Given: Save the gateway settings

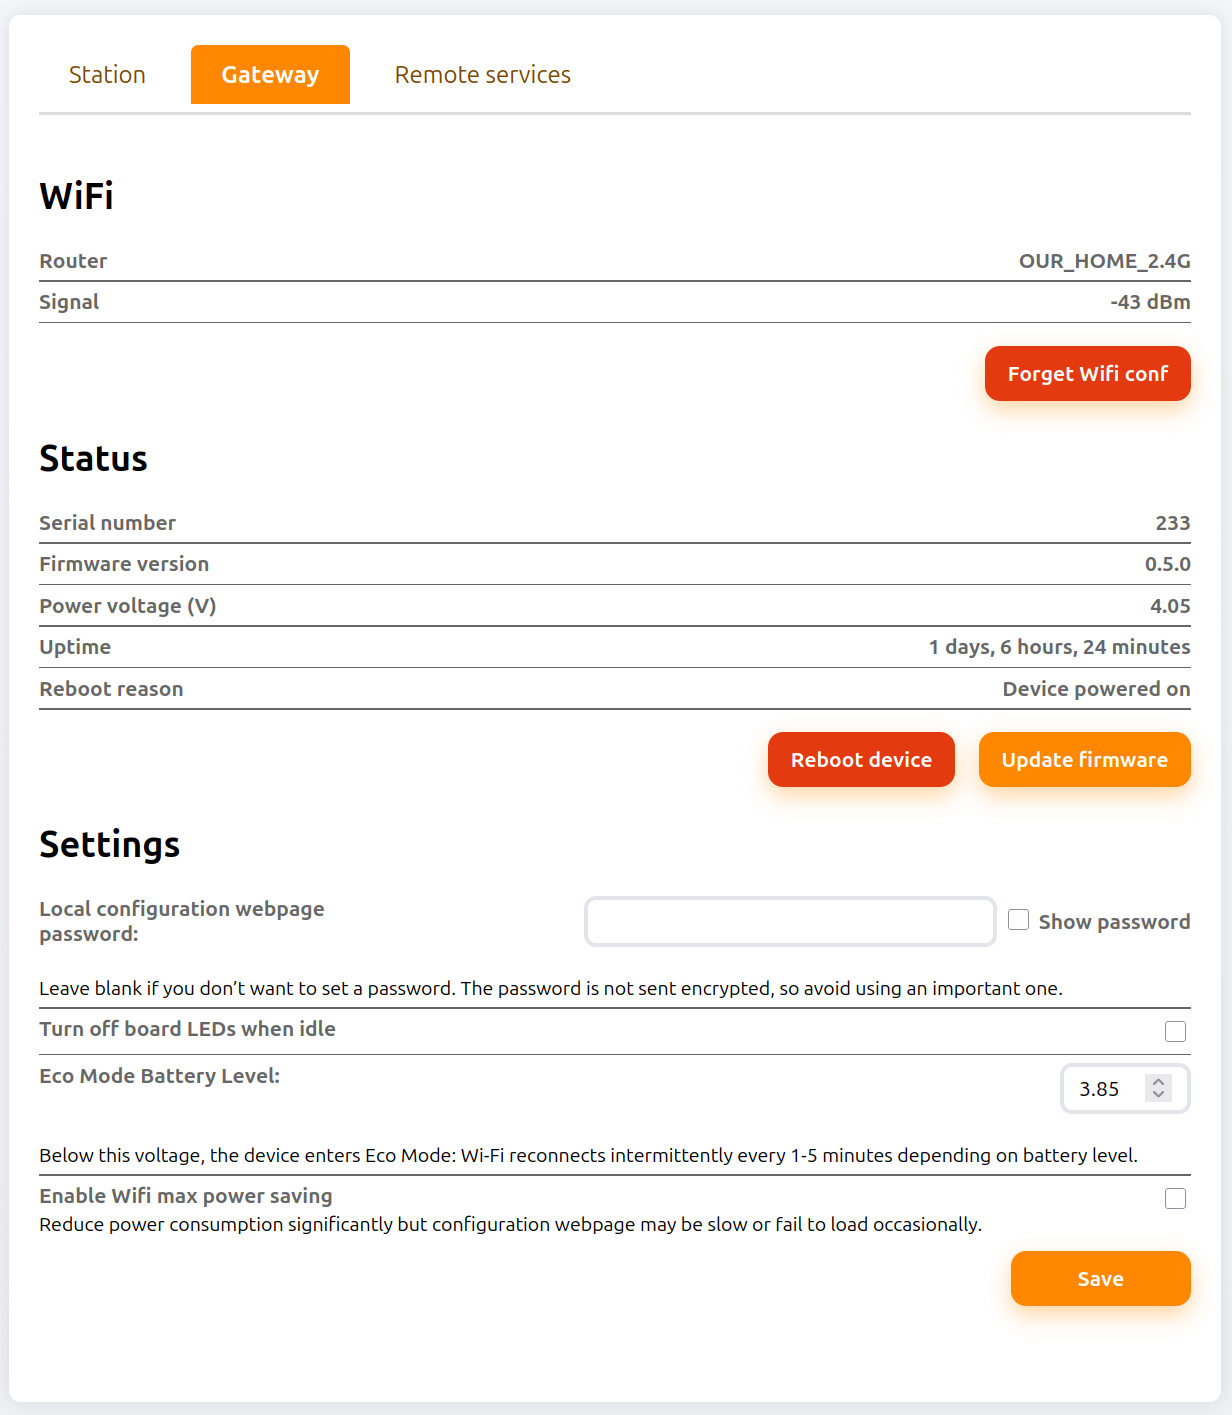Looking at the screenshot, I should [1100, 1279].
